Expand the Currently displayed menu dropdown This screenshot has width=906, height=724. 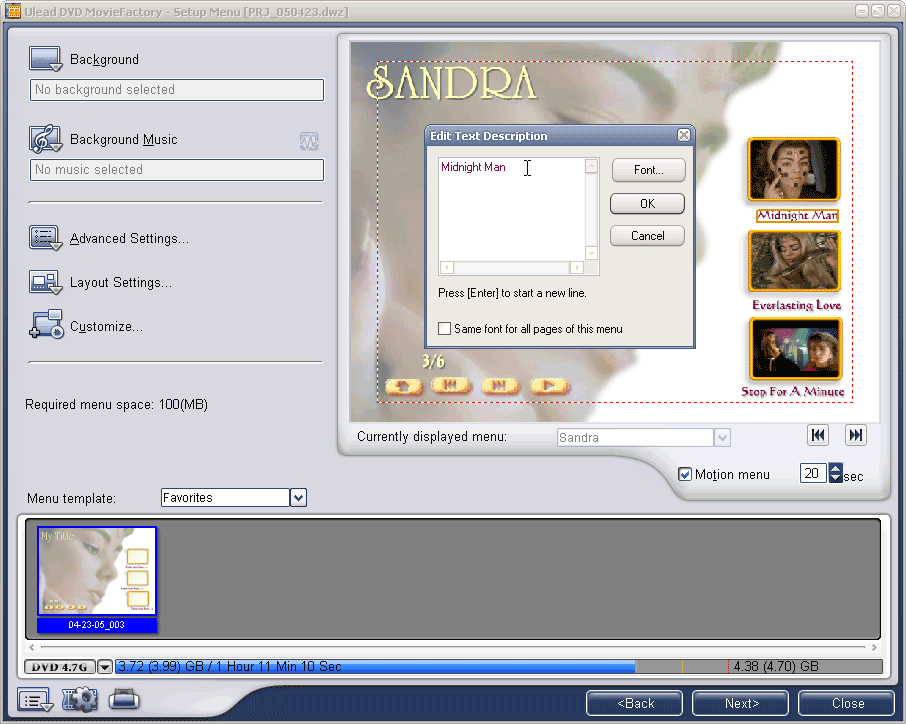tap(722, 437)
